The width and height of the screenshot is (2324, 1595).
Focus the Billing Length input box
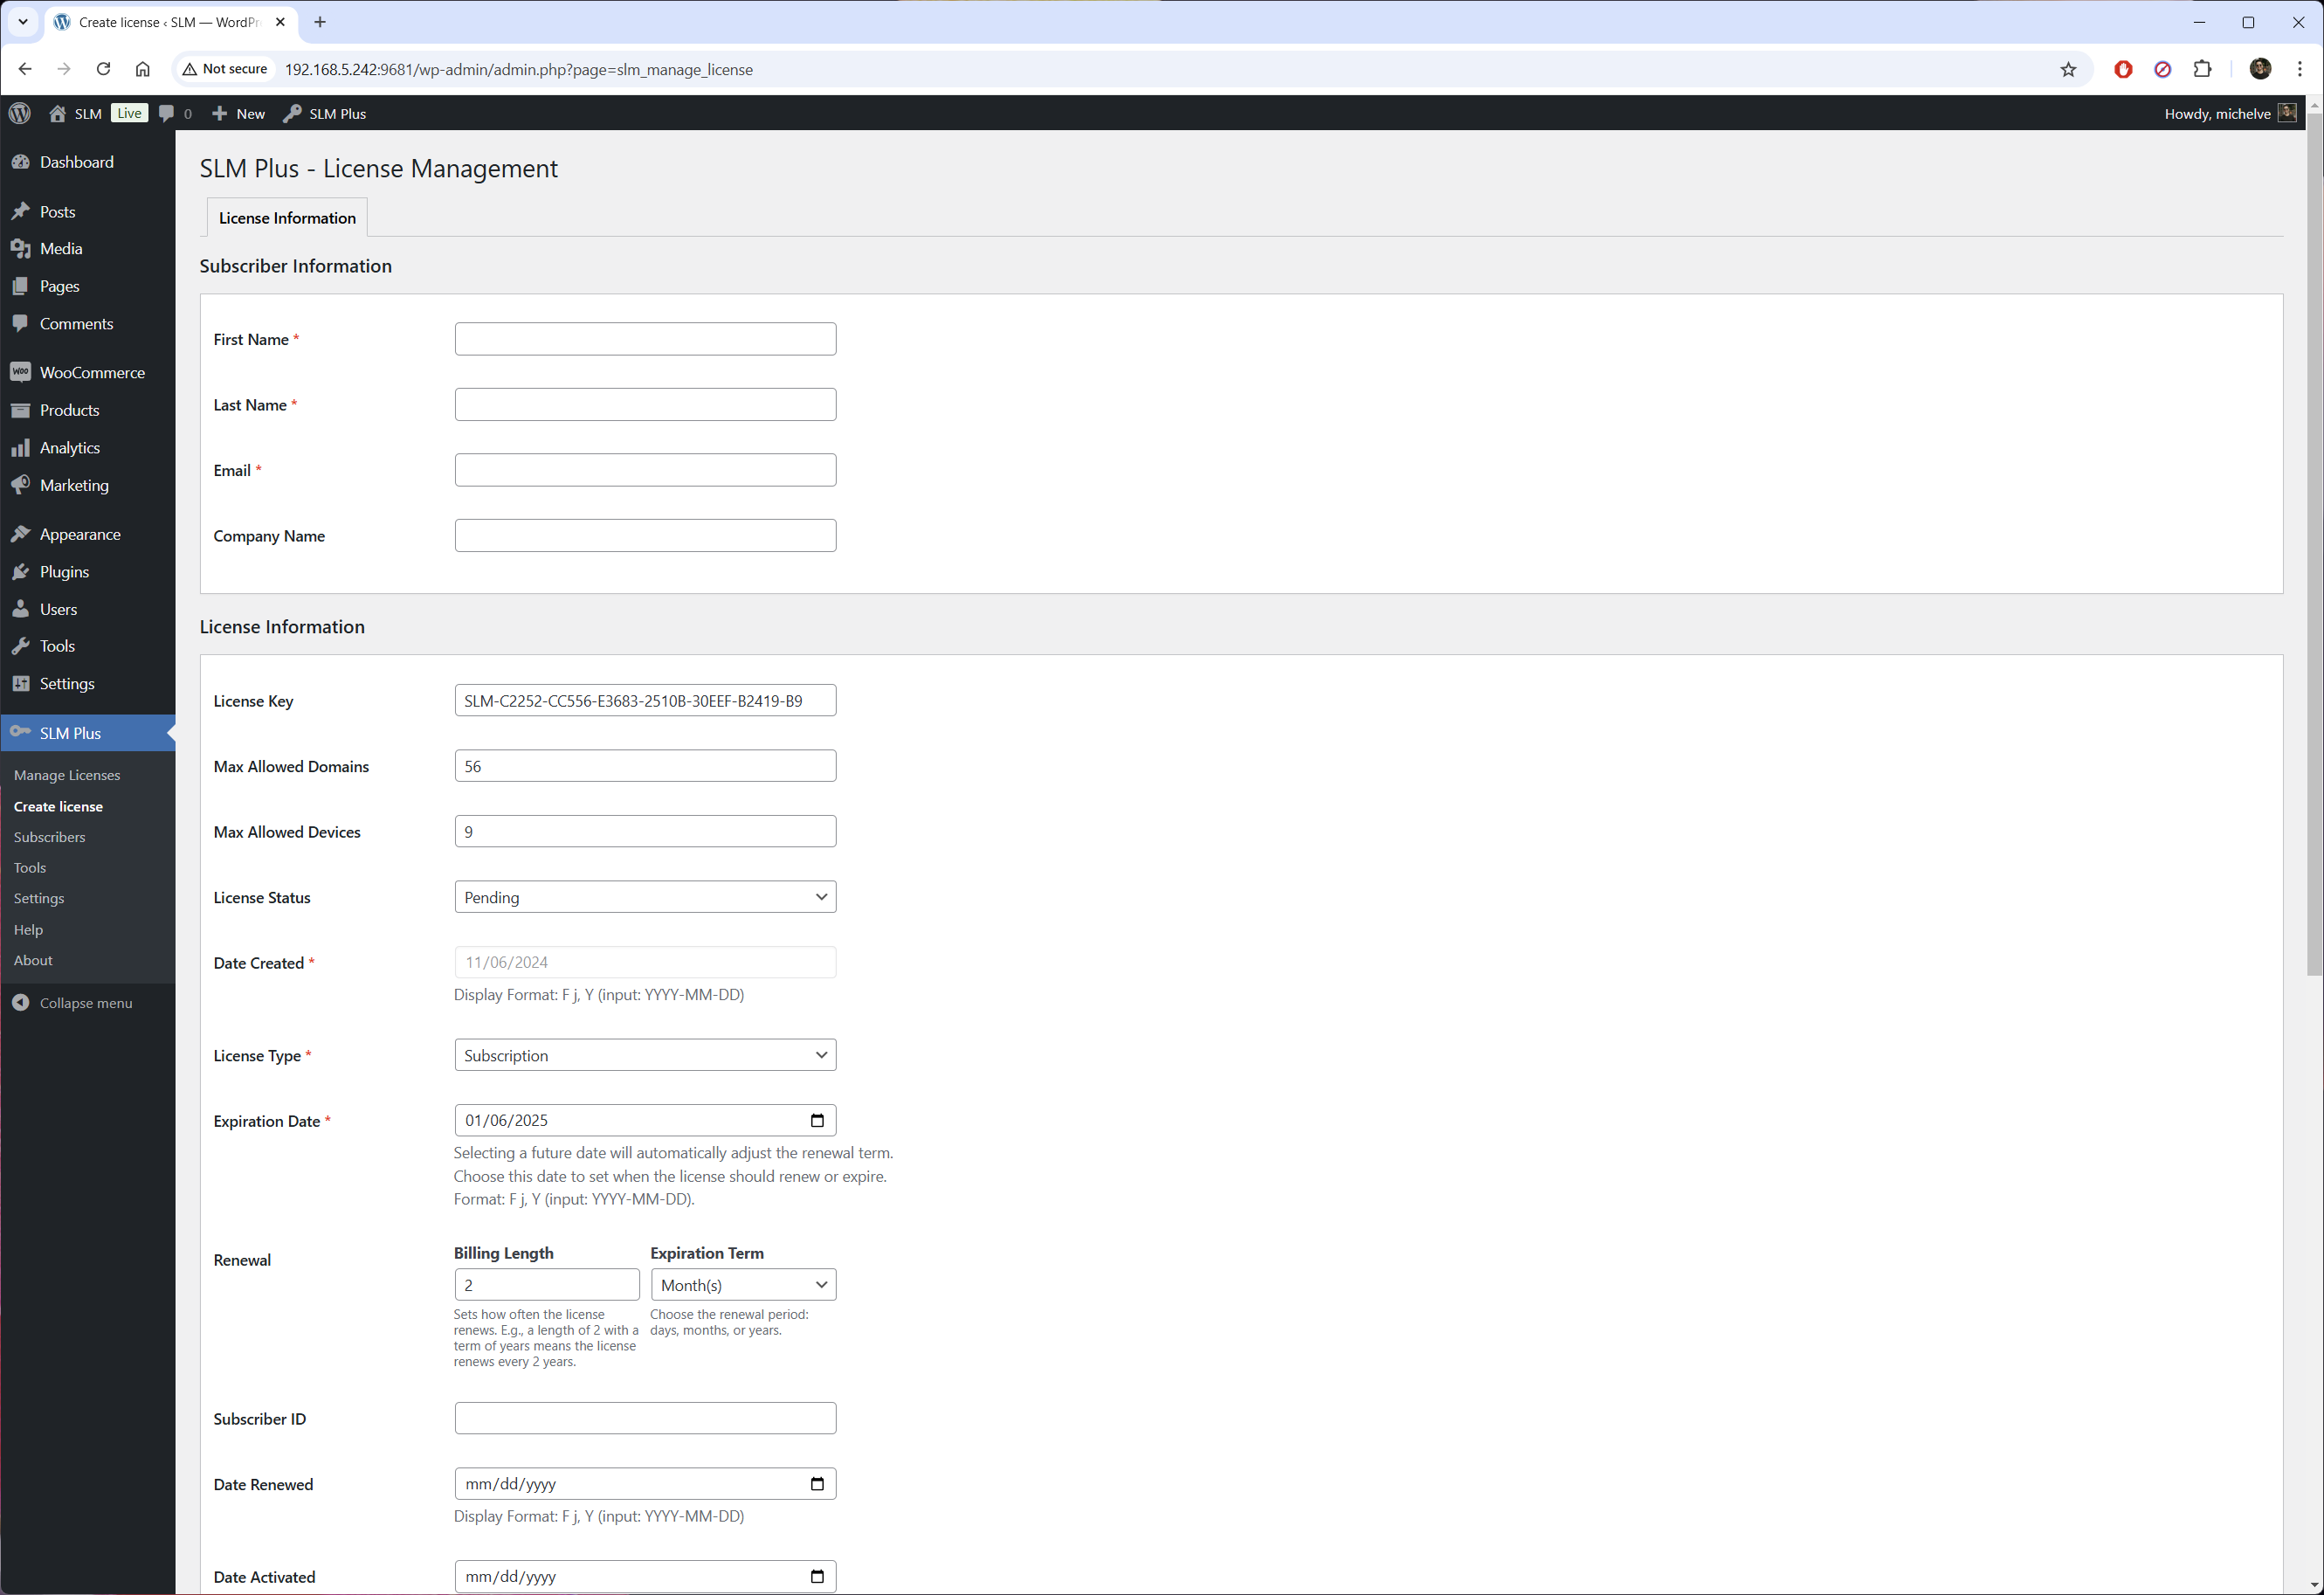point(546,1285)
